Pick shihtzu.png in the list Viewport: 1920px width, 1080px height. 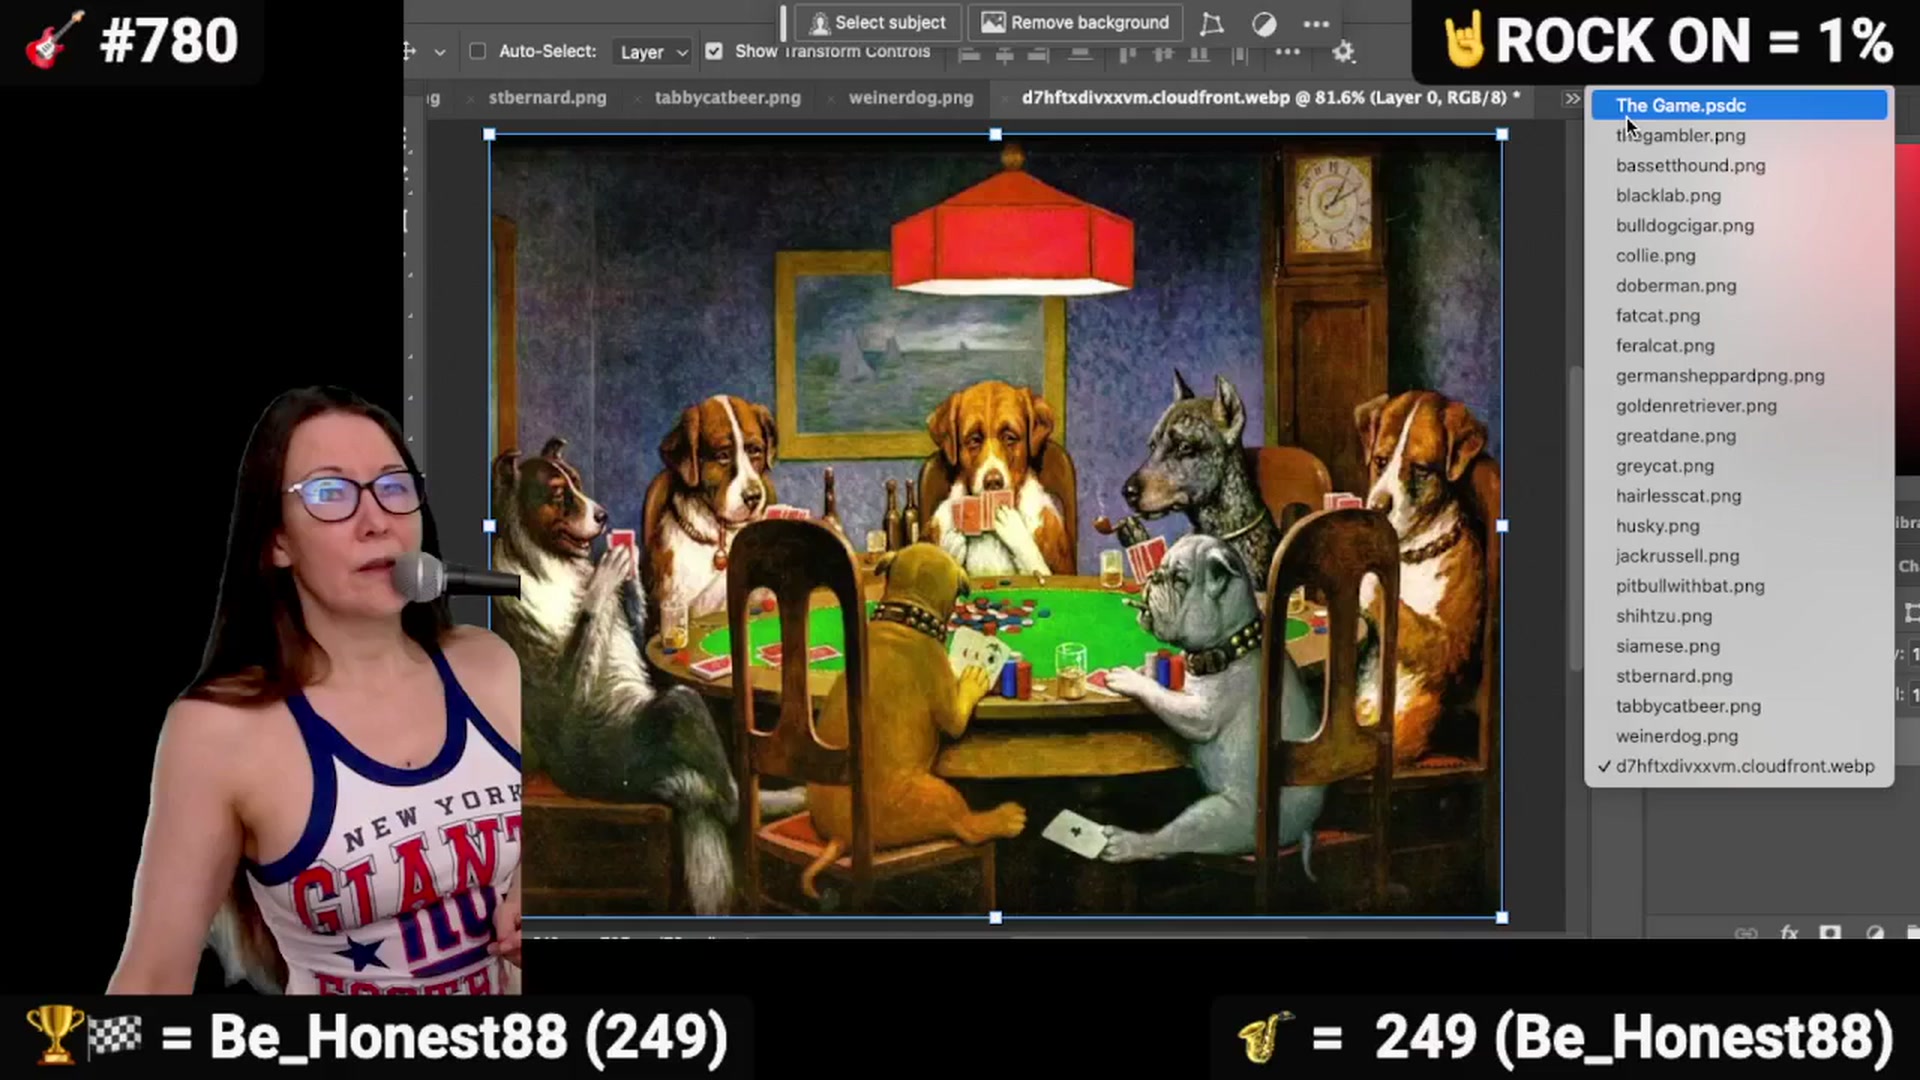pyautogui.click(x=1739, y=615)
